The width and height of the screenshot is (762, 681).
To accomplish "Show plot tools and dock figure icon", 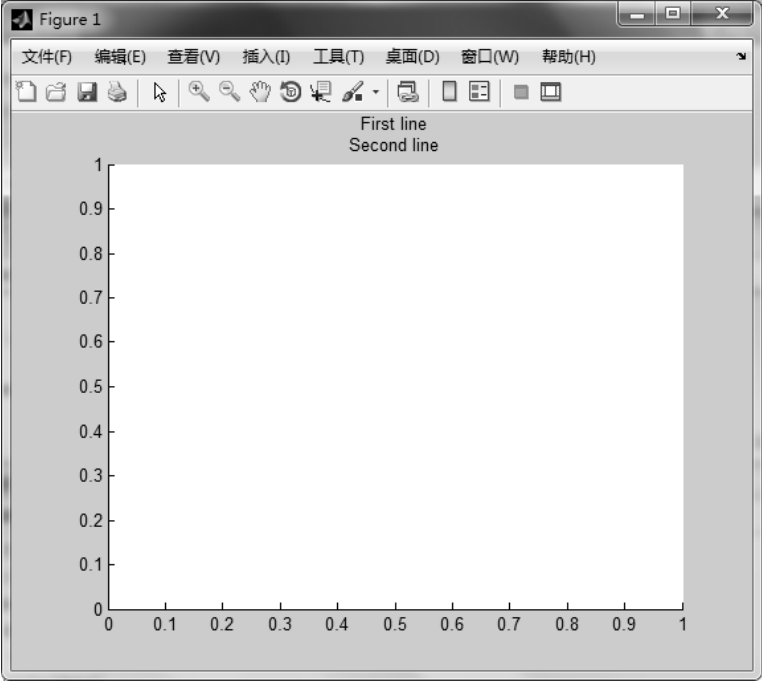I will pyautogui.click(x=551, y=92).
